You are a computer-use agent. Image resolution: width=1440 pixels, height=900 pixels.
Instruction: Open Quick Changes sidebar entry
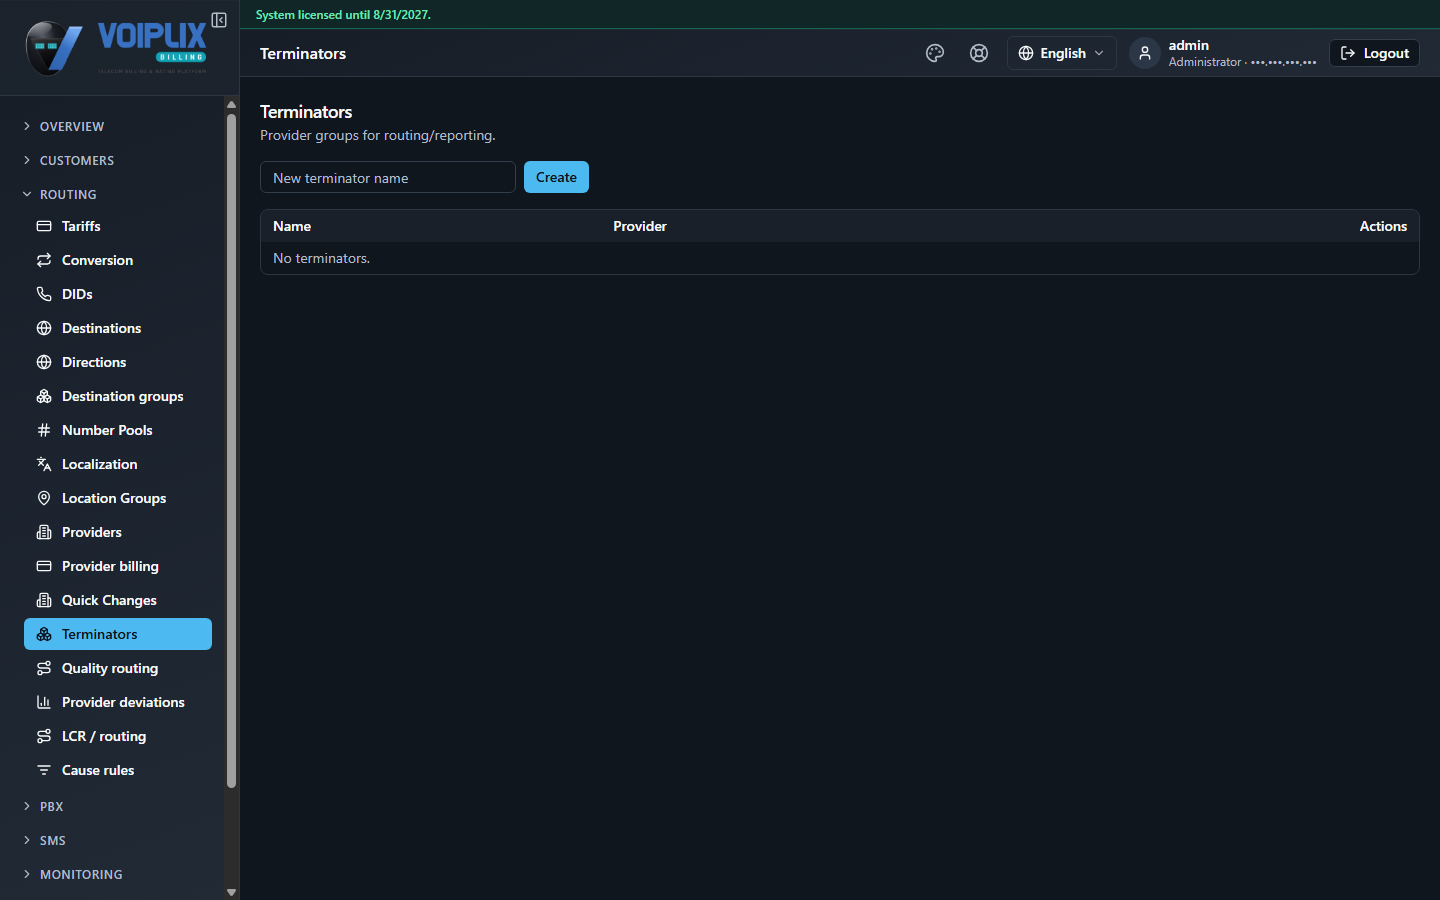point(118,600)
